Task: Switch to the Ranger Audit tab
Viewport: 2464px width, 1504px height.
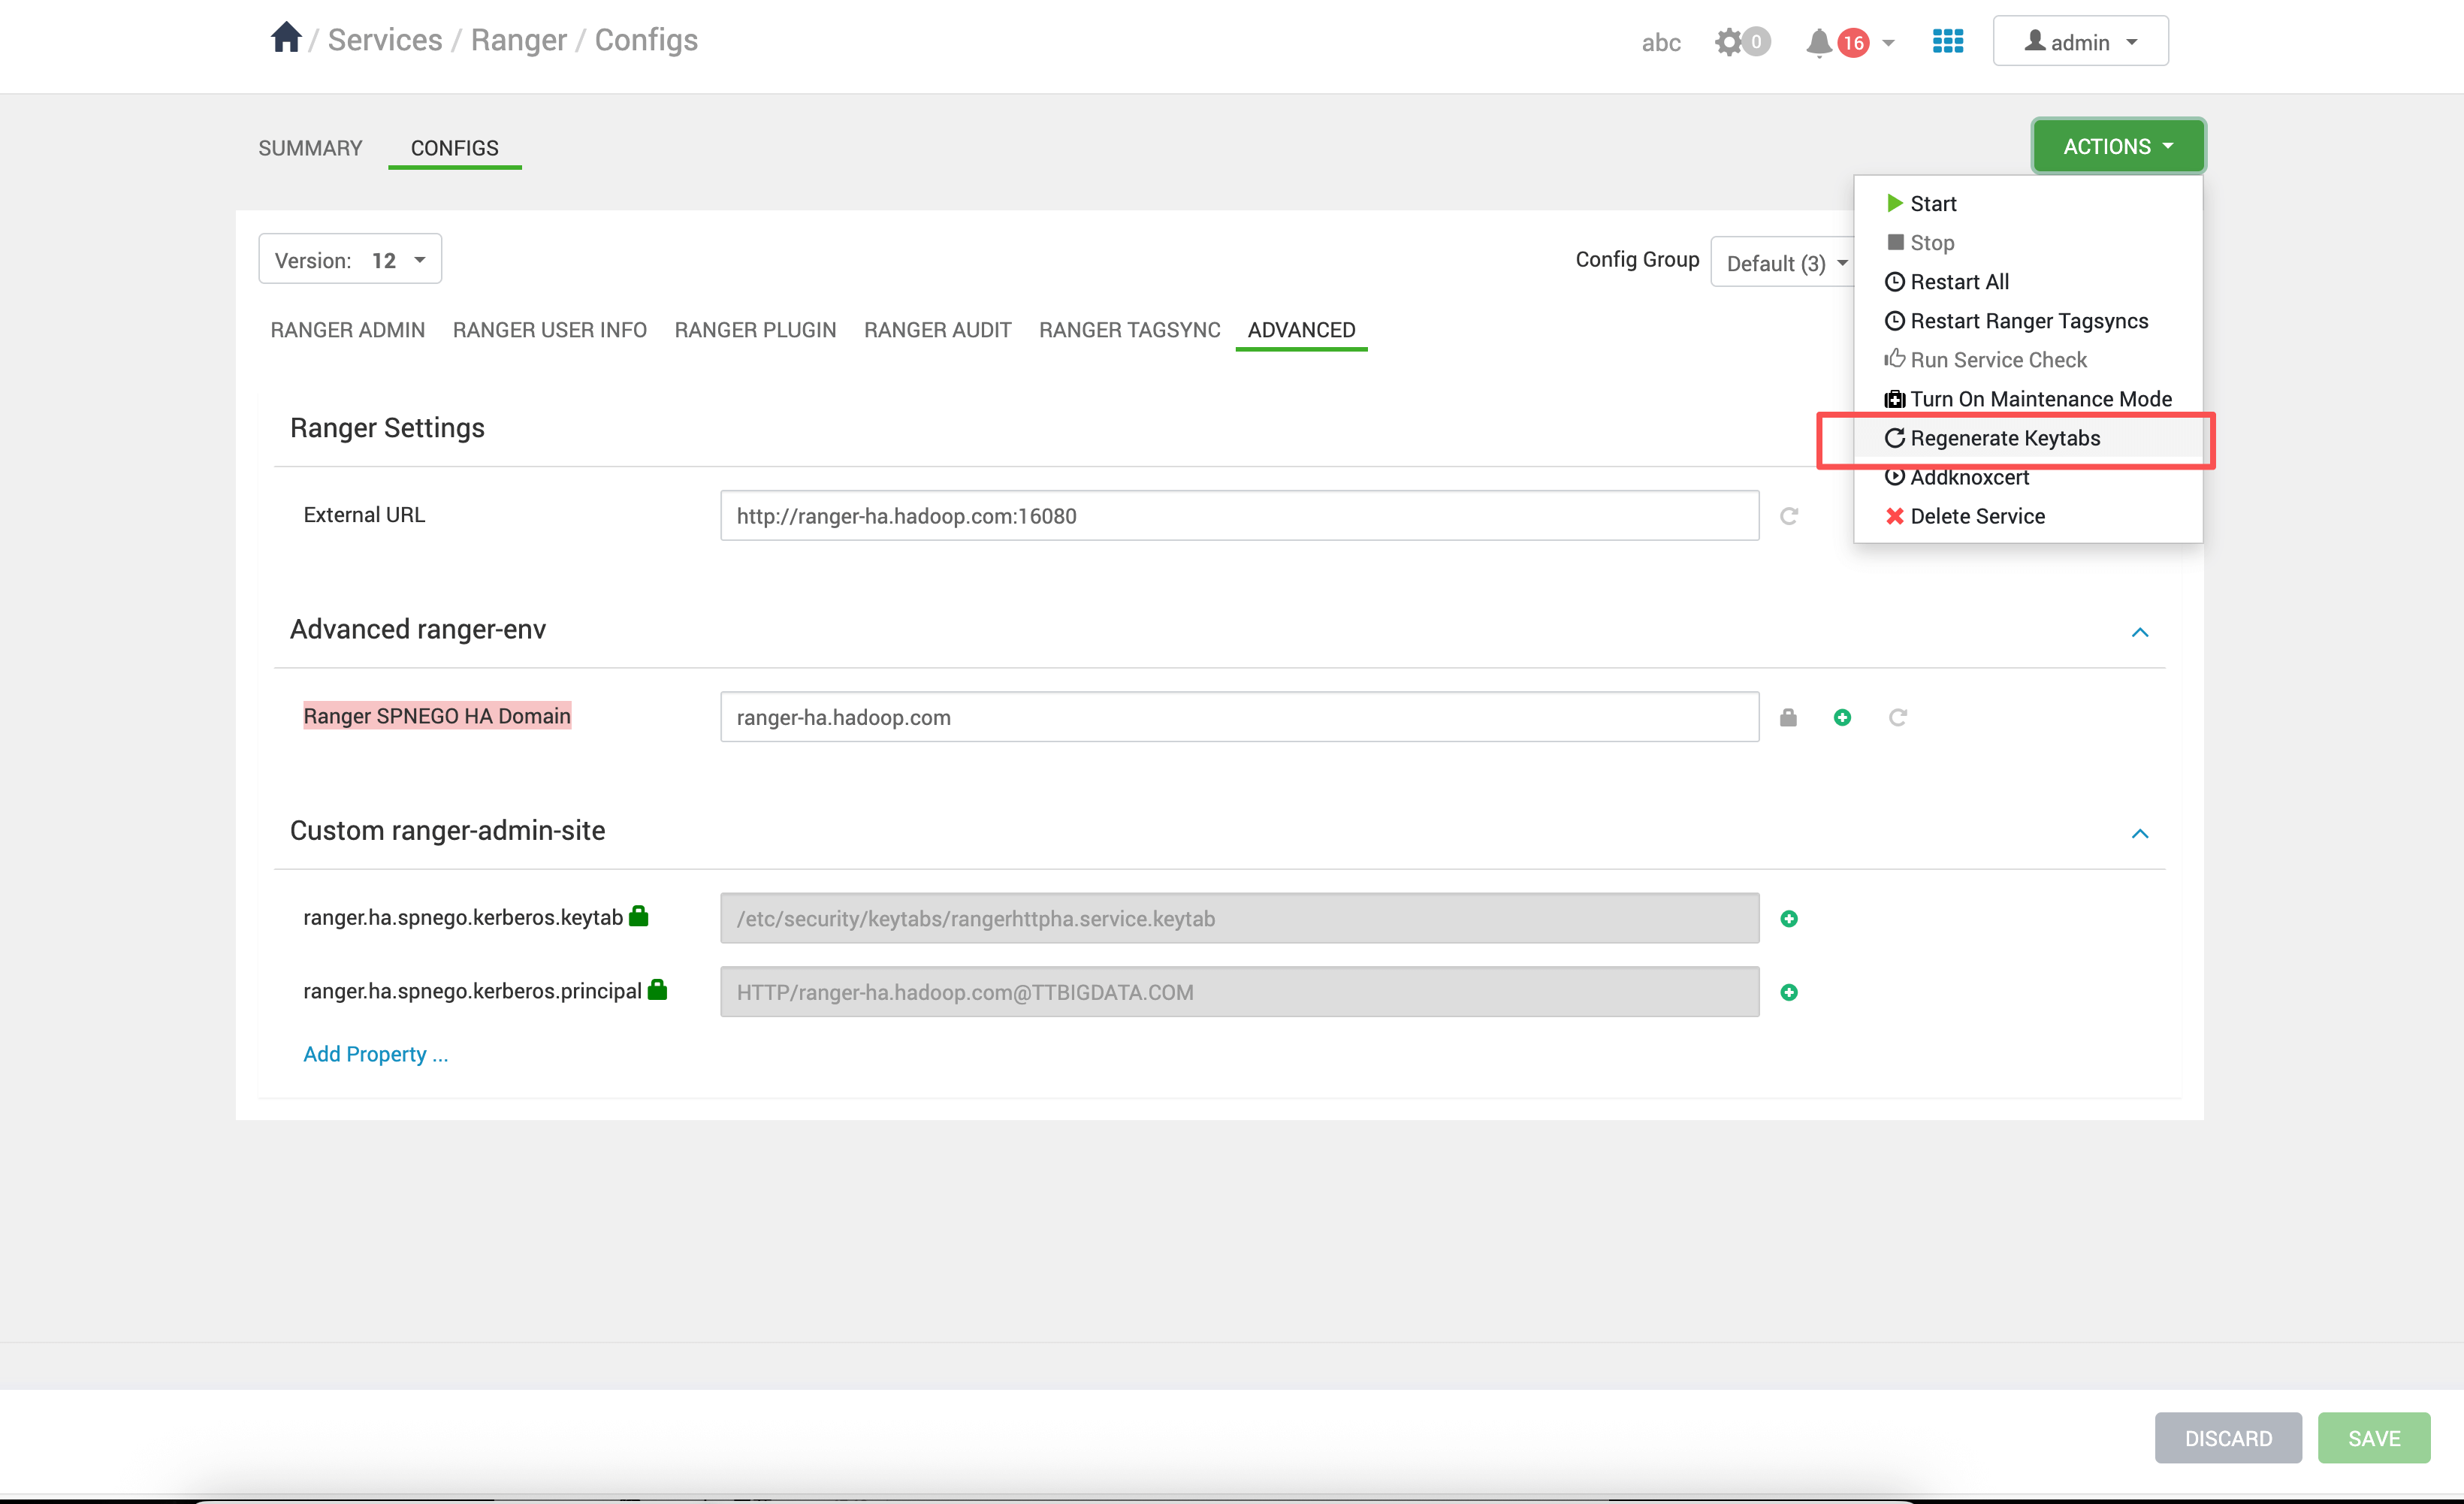Action: click(937, 330)
